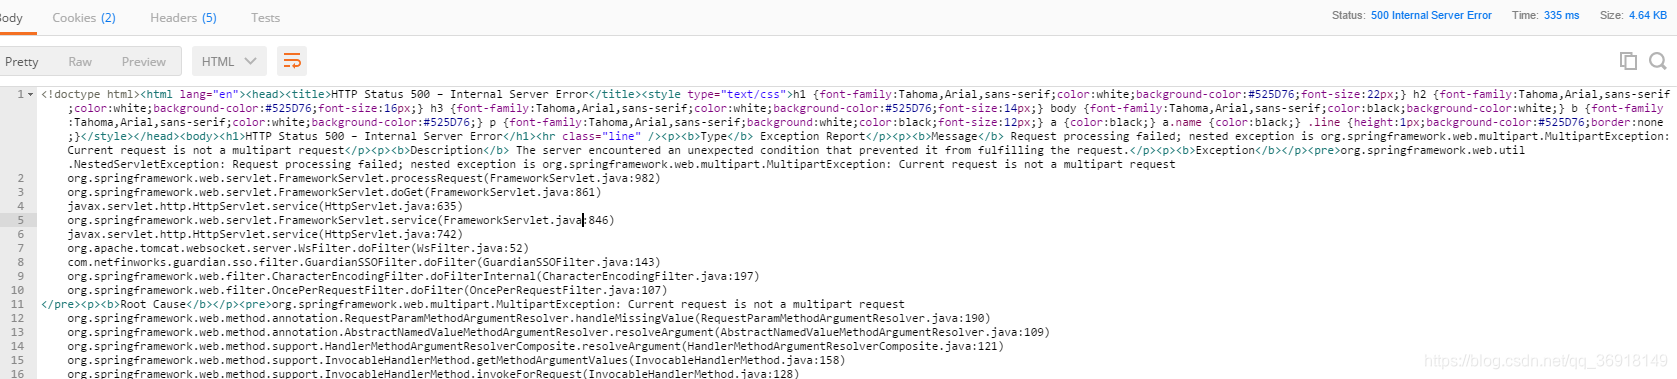Click the HttpServlet.java:742 stack line
Screen dimensions: 1677x379
265,234
